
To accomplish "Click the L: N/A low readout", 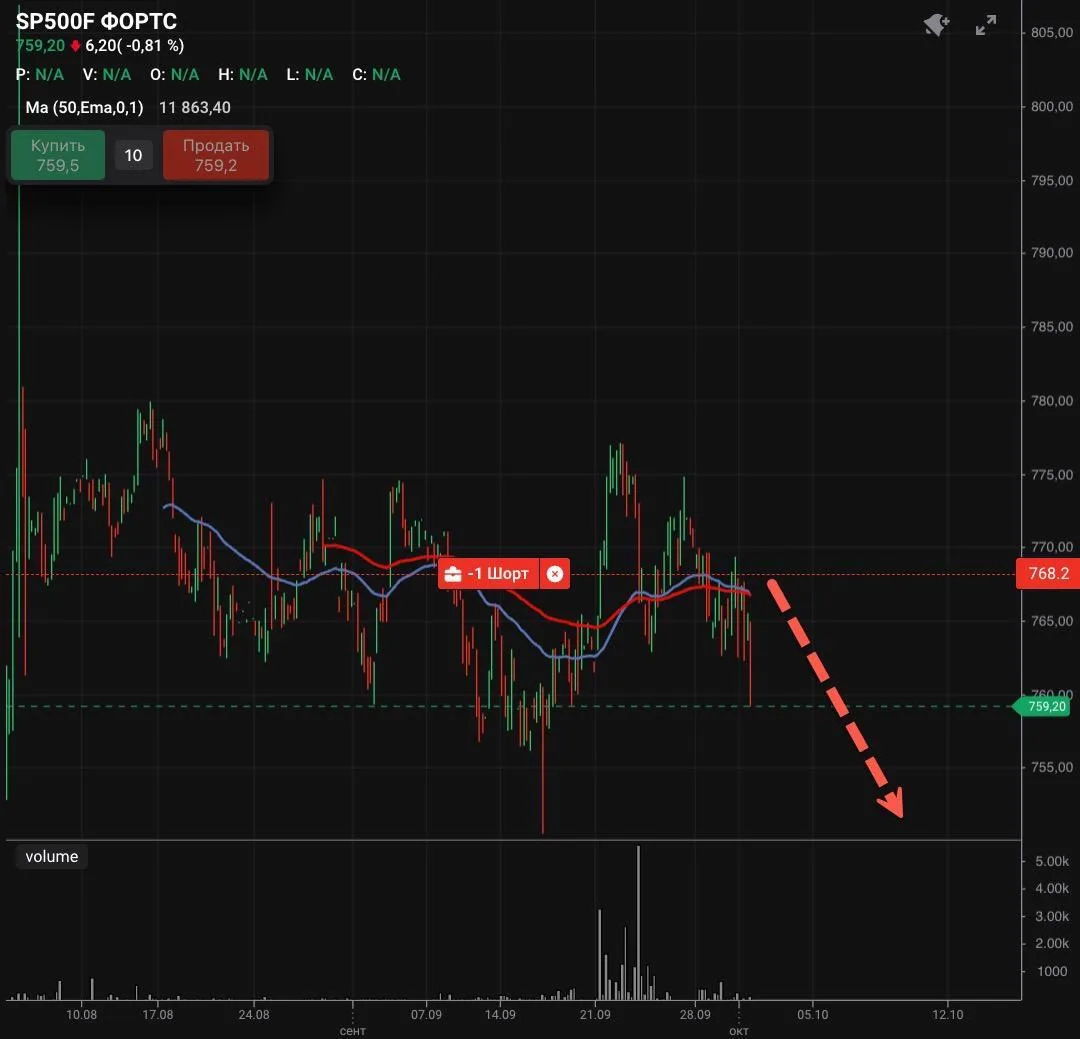I will [x=309, y=74].
